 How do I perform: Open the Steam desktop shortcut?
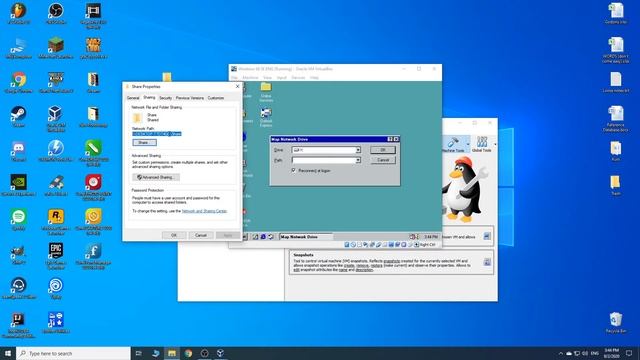click(x=19, y=117)
